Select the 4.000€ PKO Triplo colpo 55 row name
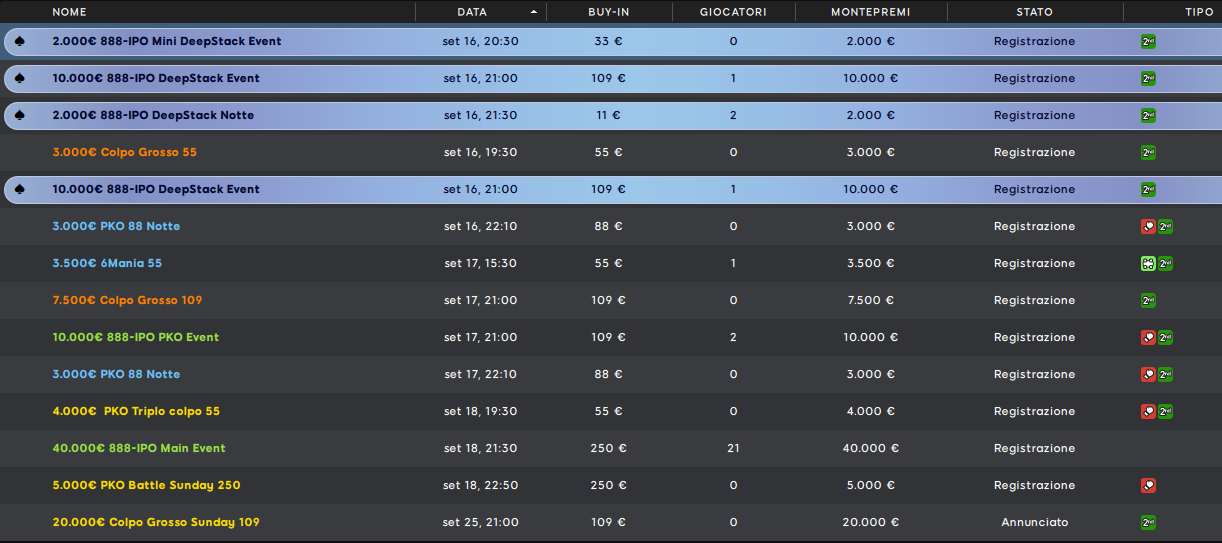The image size is (1222, 543). (136, 412)
